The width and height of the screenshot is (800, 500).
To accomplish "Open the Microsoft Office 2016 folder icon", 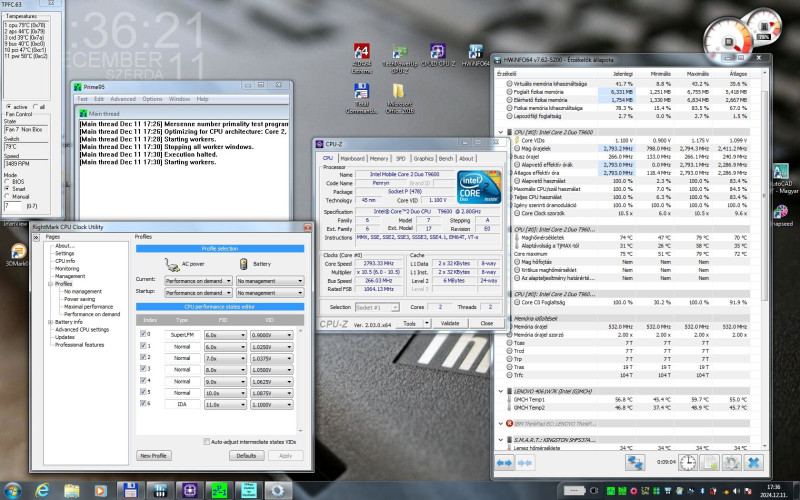I will (x=399, y=98).
